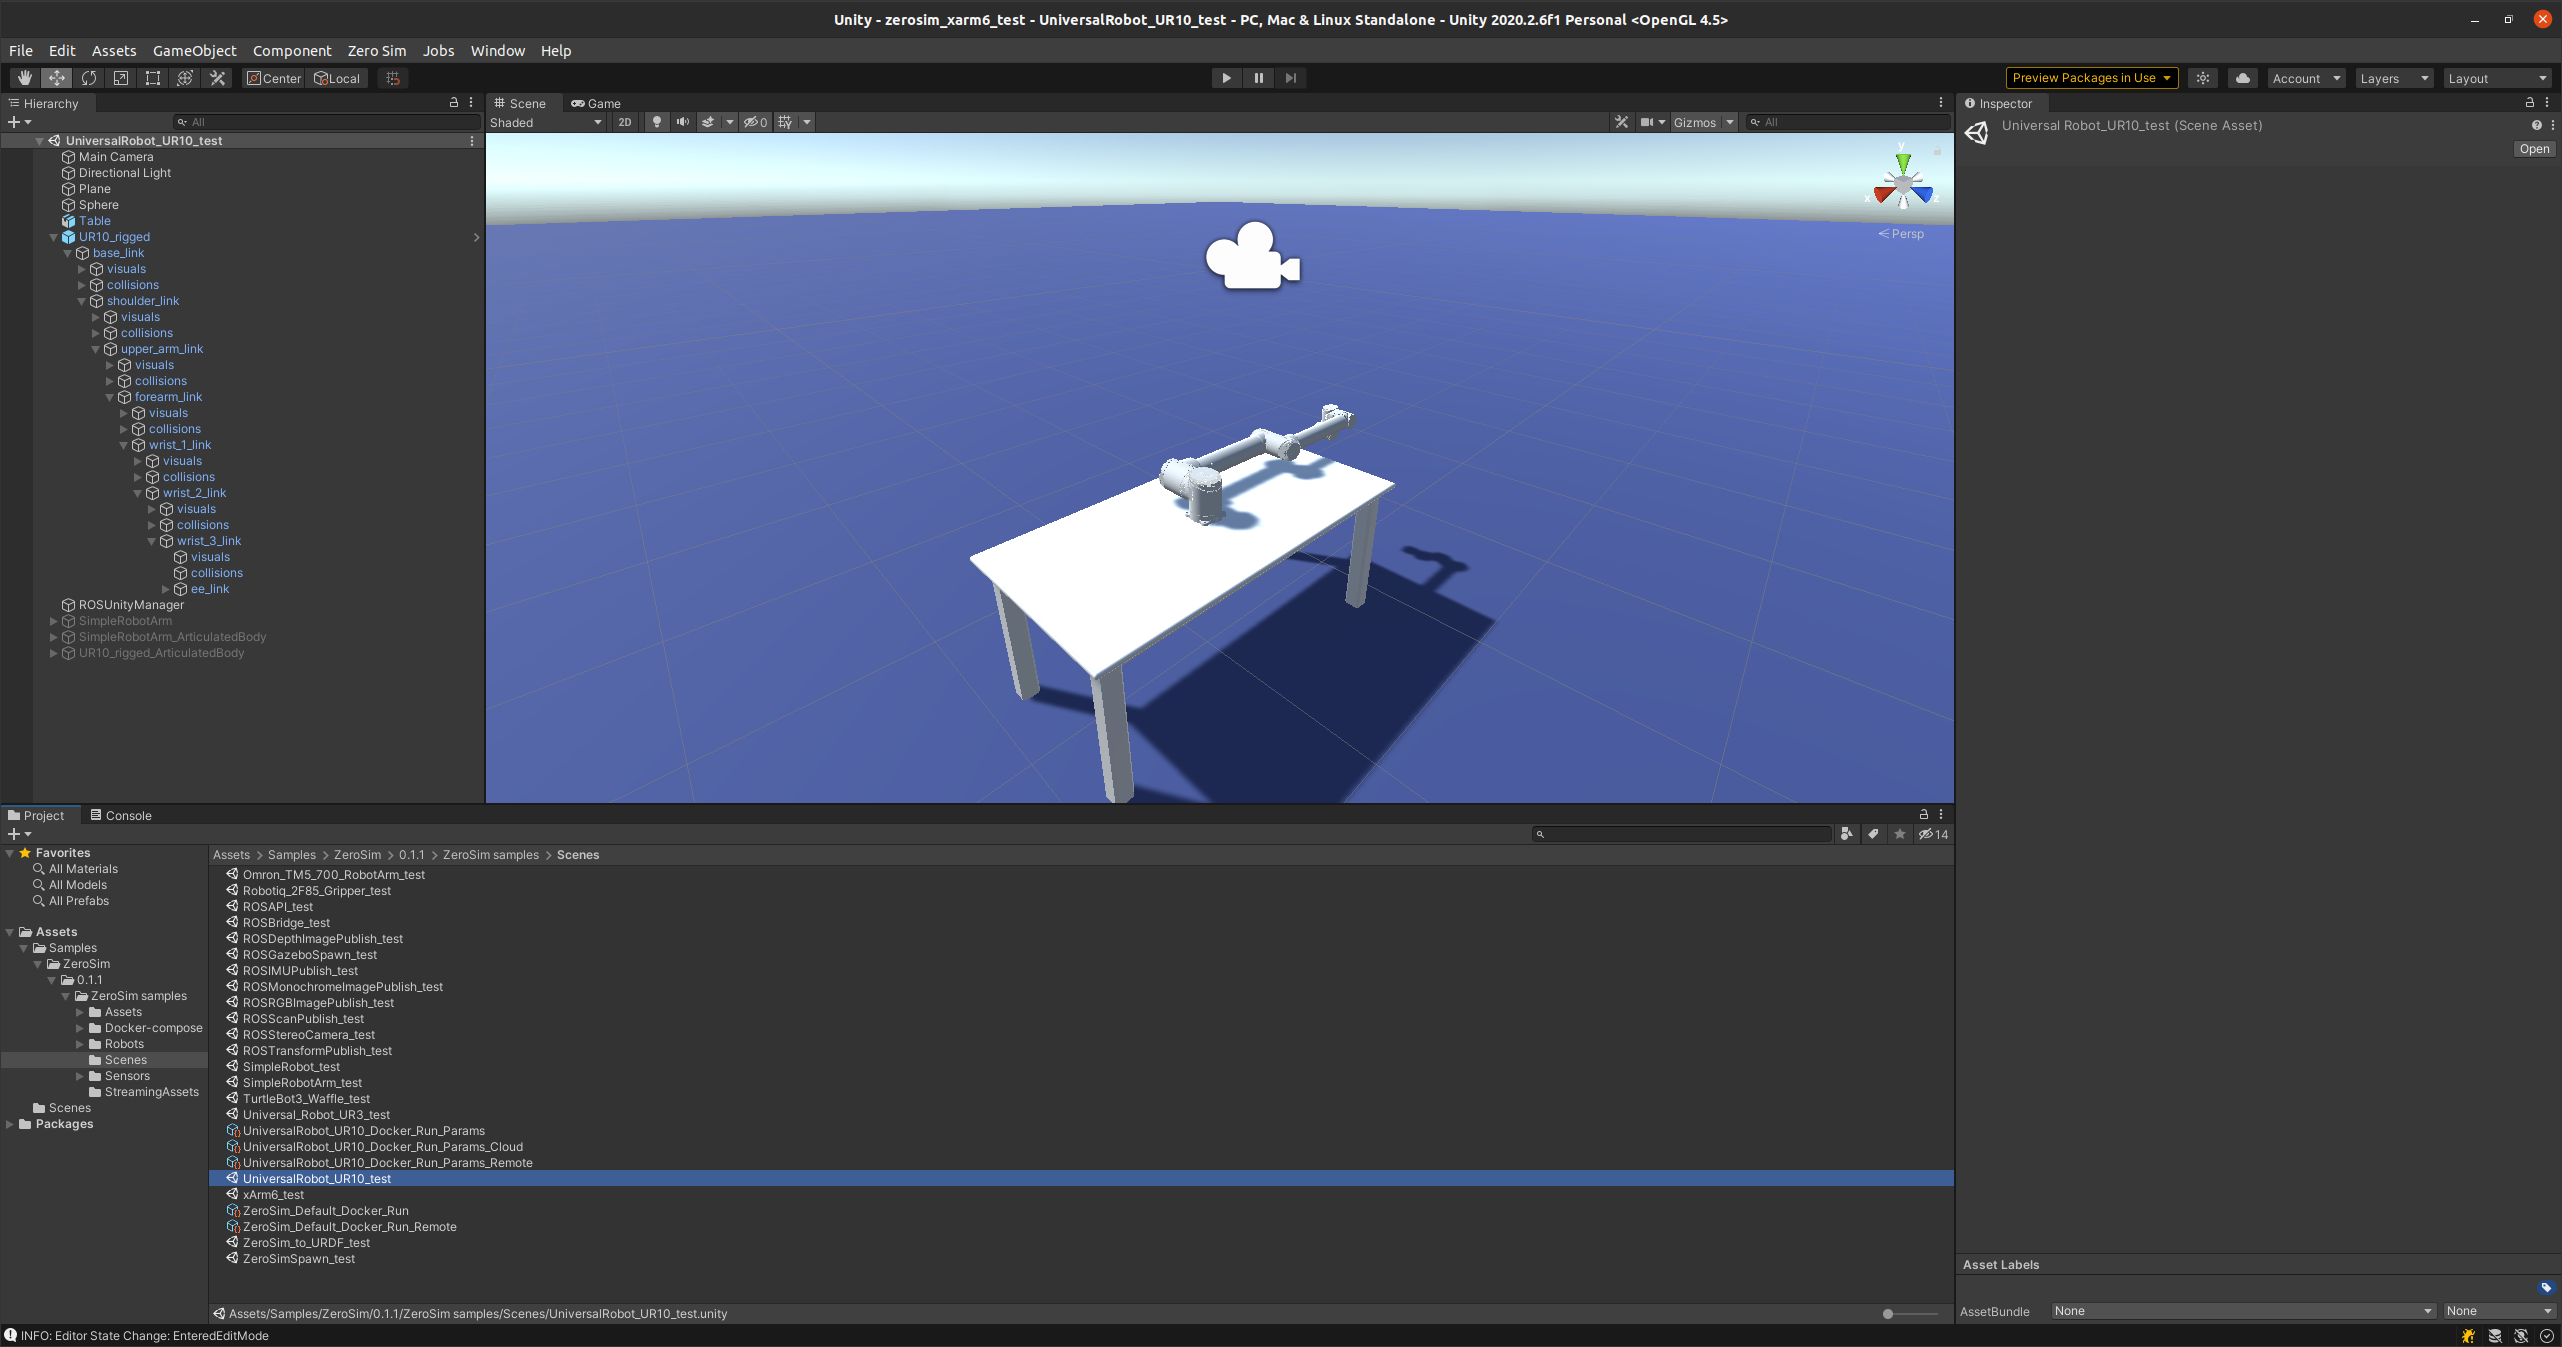This screenshot has width=2562, height=1347.
Task: Toggle scene audio speaker icon
Action: tap(683, 122)
